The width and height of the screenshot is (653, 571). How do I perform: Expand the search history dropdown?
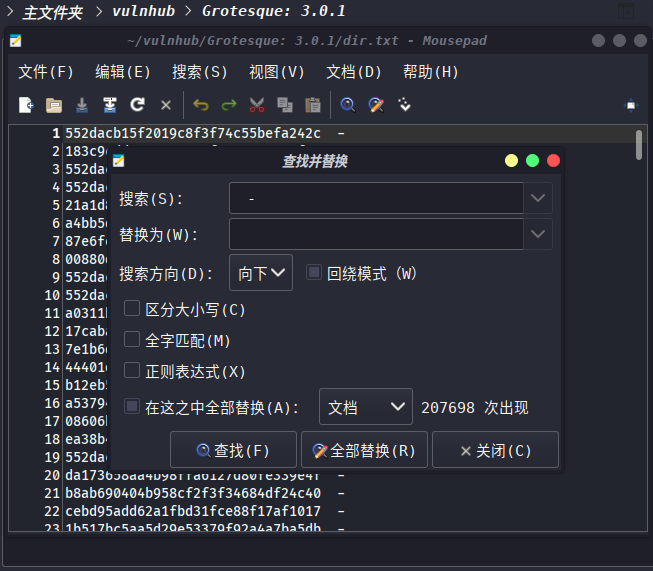(538, 198)
